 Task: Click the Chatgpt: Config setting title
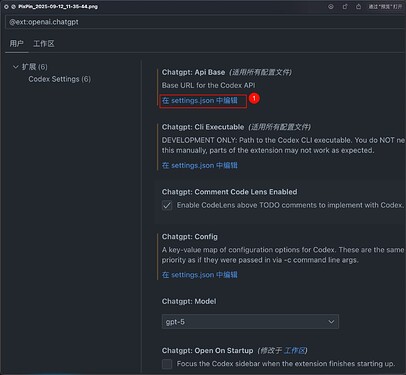(x=190, y=237)
